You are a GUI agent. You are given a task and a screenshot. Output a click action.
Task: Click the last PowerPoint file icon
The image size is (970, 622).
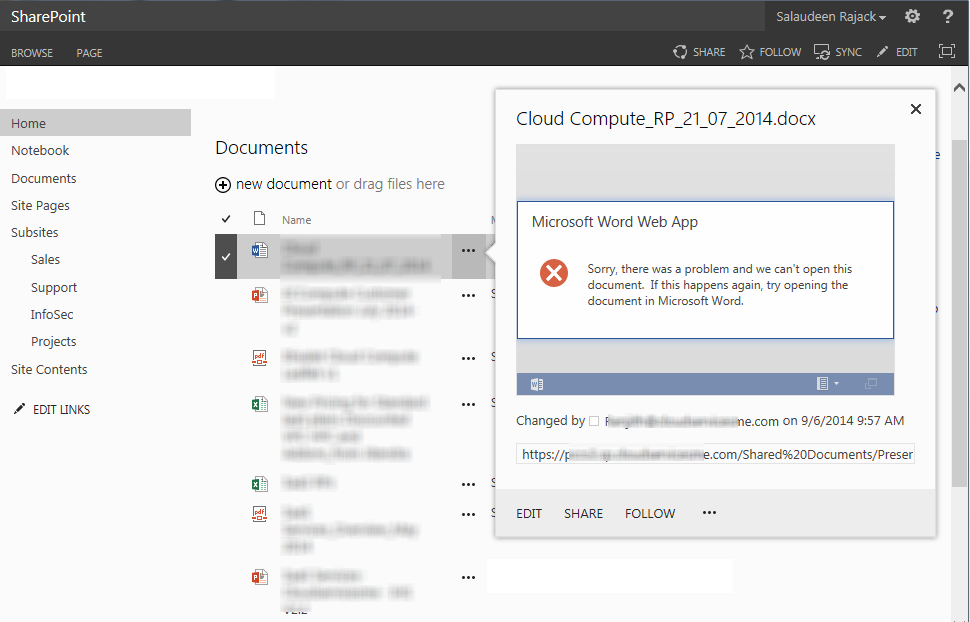click(260, 577)
